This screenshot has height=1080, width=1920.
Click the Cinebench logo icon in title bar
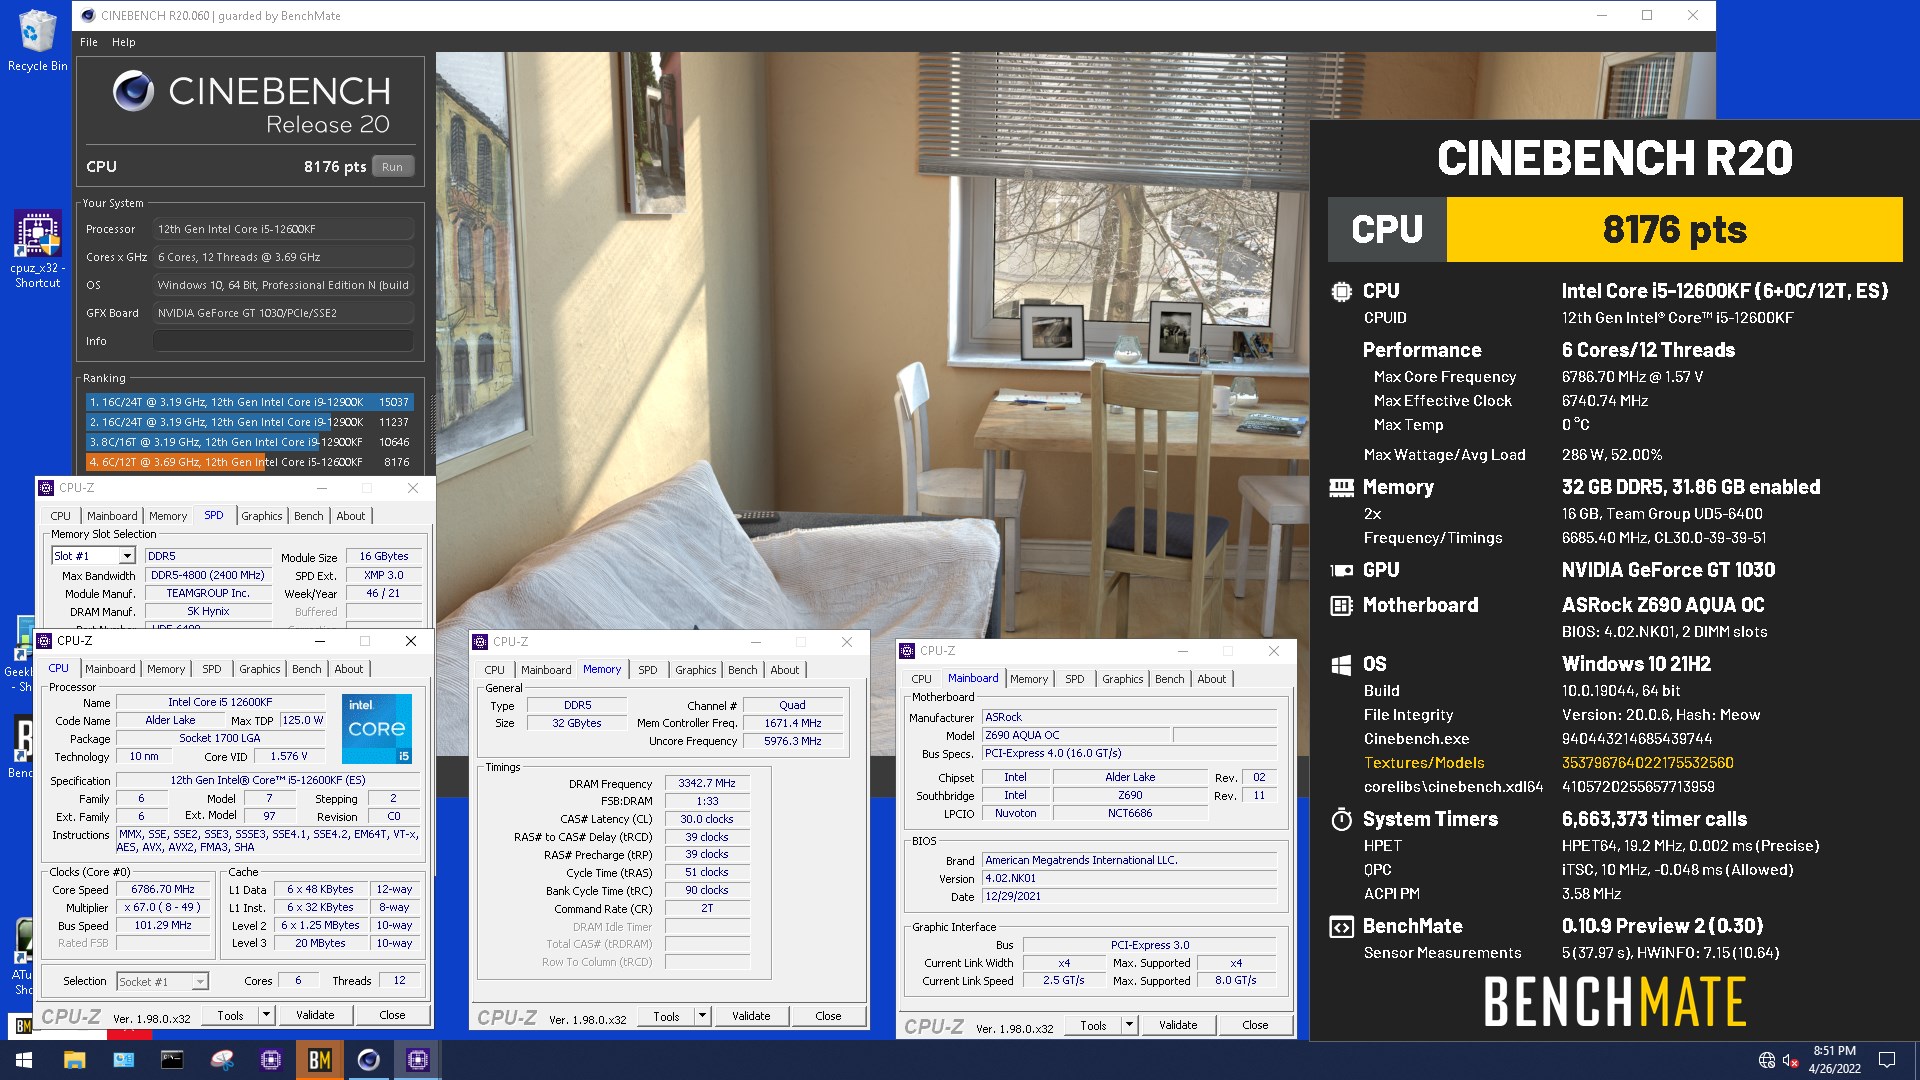(x=88, y=15)
